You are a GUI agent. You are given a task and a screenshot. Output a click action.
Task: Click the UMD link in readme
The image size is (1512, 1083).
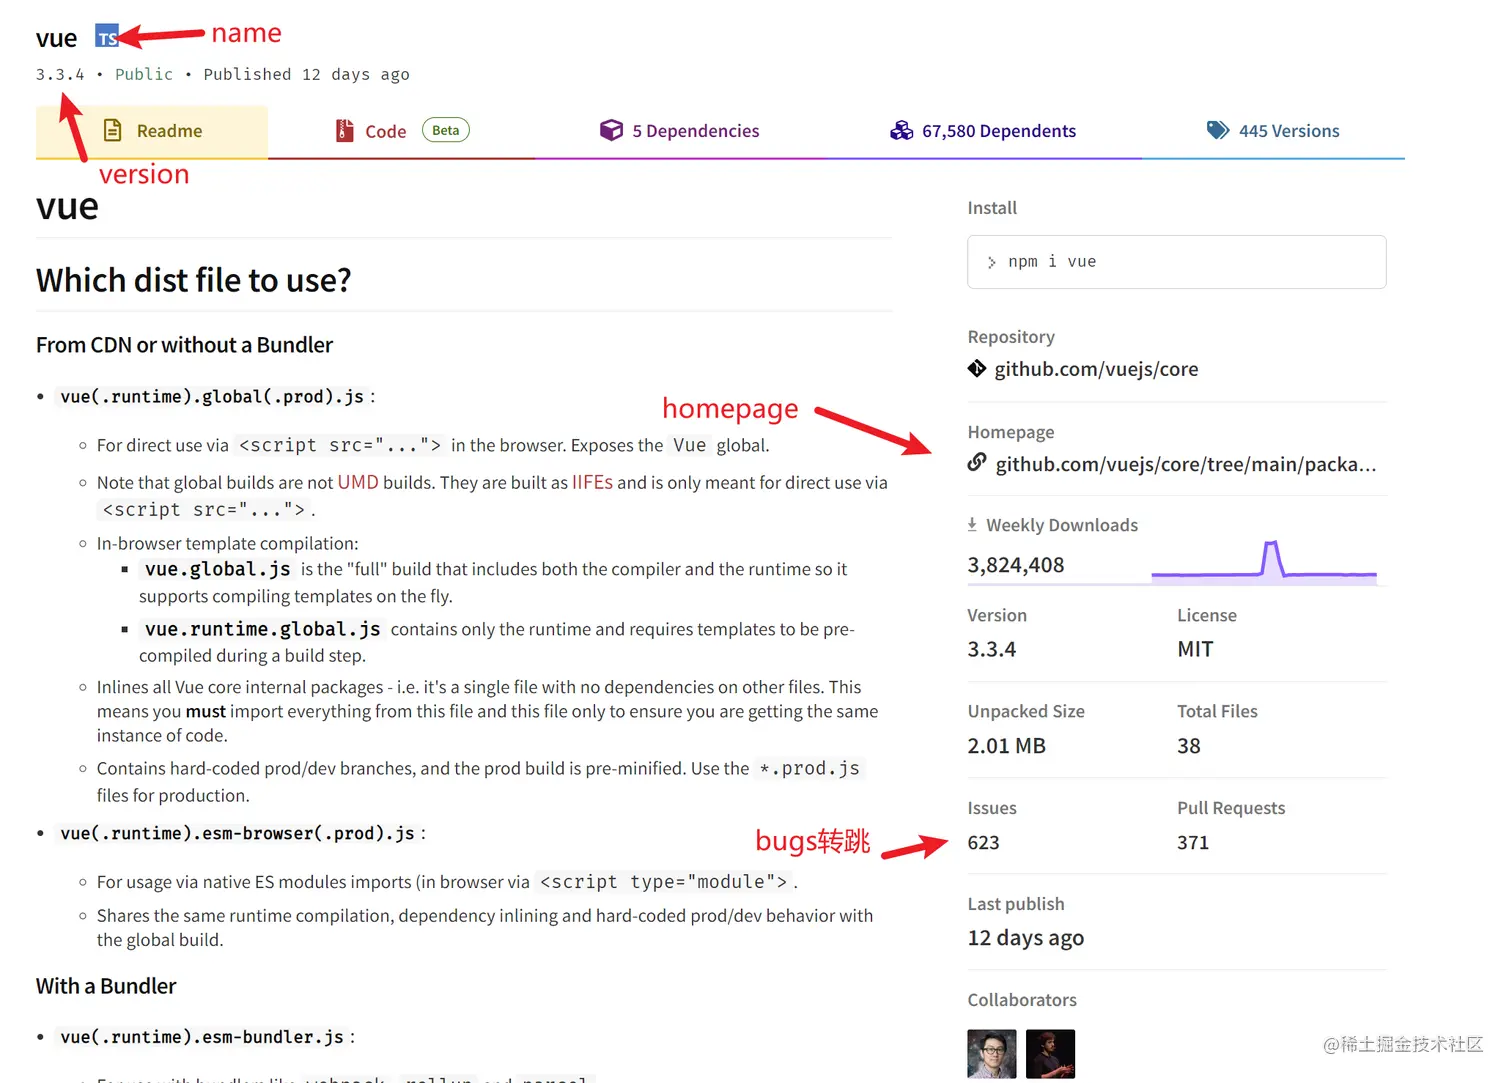(x=358, y=482)
